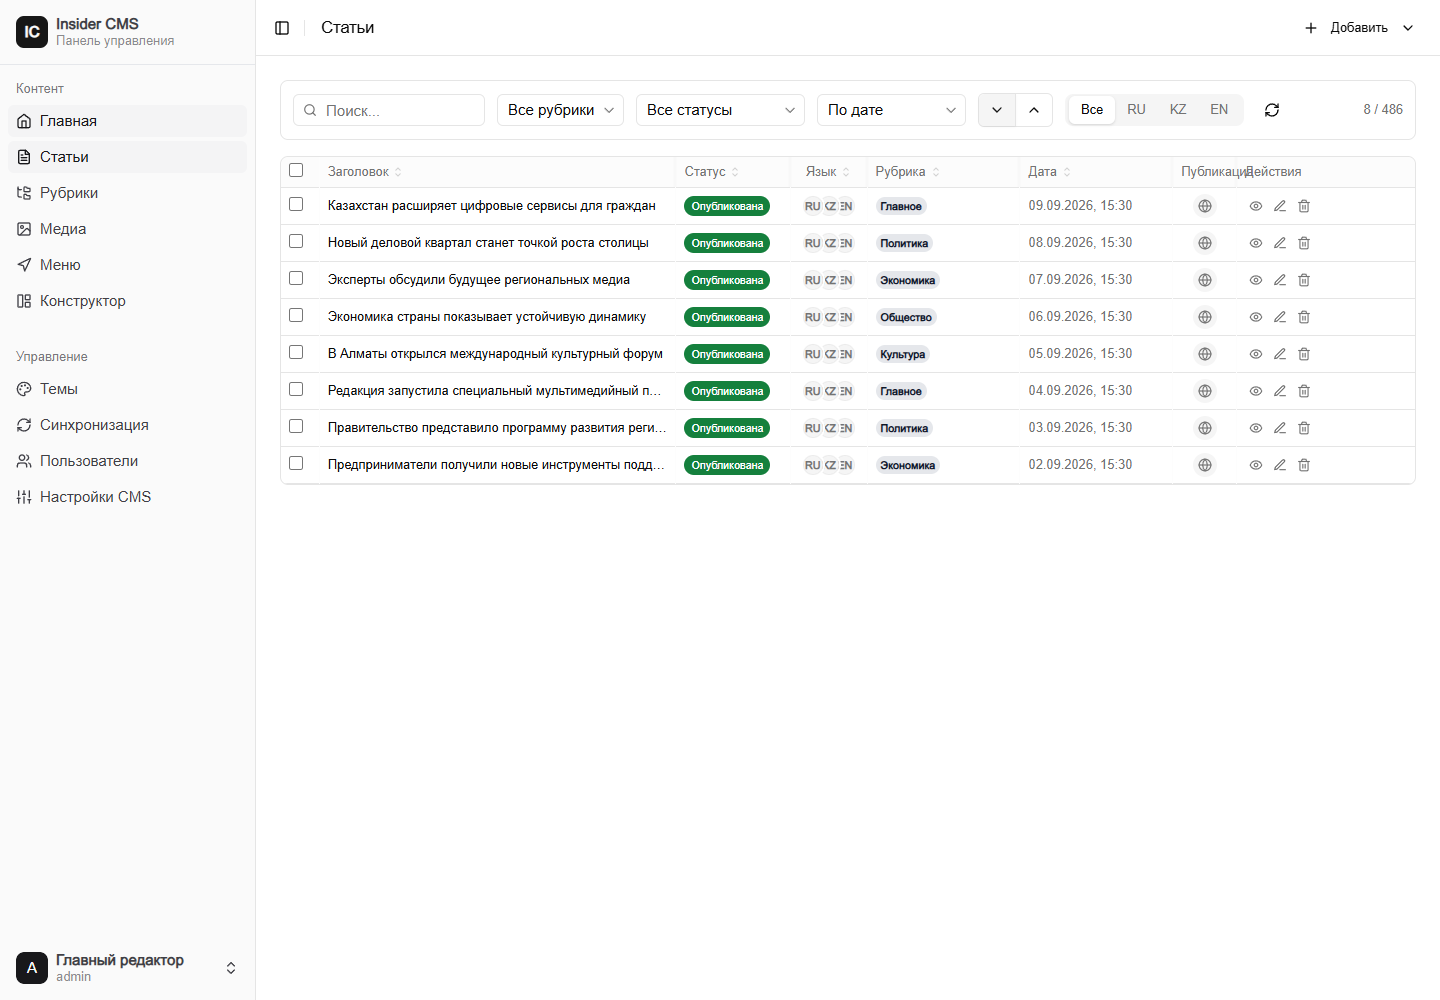The height and width of the screenshot is (1000, 1440).
Task: Open Настройки CMS in the sidebar
Action: click(x=128, y=497)
